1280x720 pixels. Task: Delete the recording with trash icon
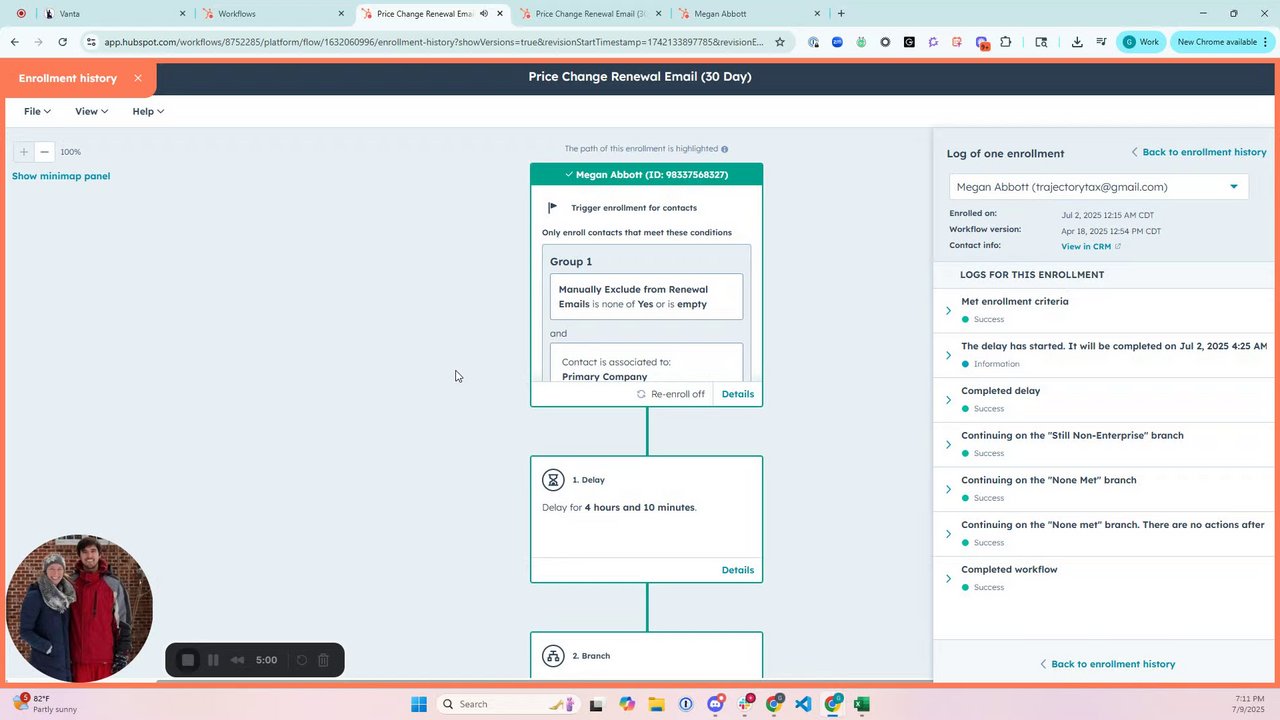(323, 660)
